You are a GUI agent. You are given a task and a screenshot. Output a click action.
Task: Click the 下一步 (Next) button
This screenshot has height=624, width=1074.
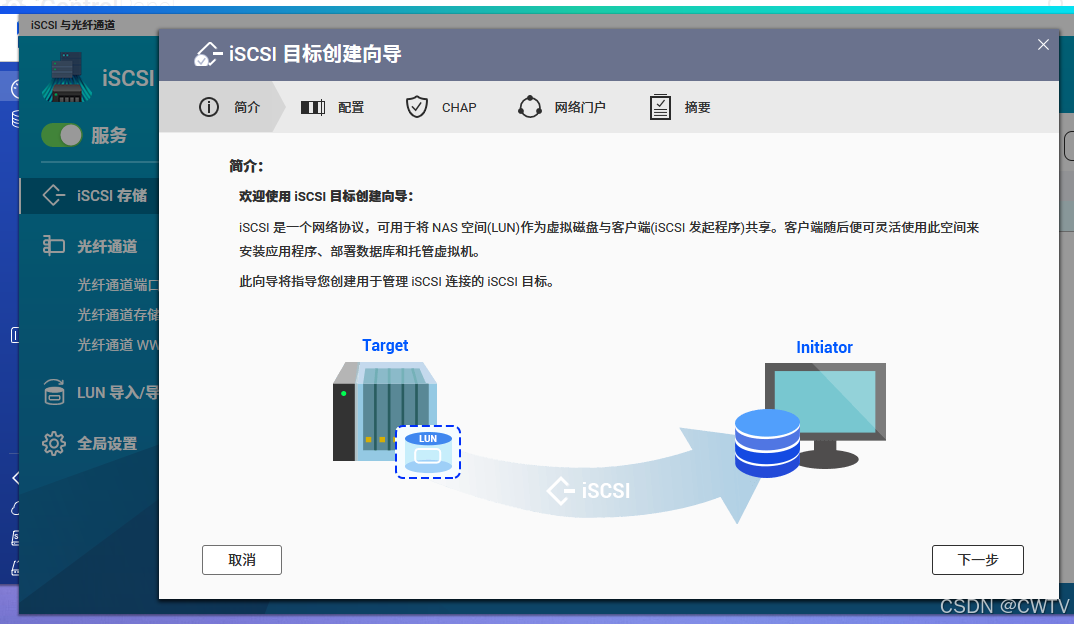coord(977,560)
